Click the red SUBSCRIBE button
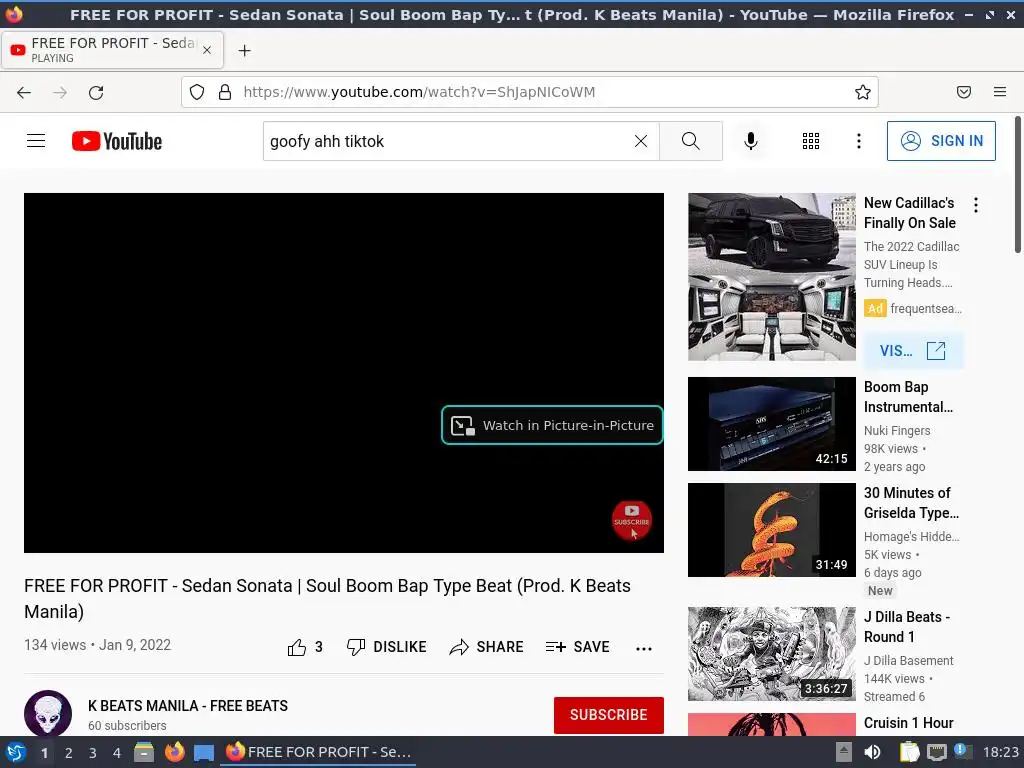The image size is (1024, 768). pos(609,715)
